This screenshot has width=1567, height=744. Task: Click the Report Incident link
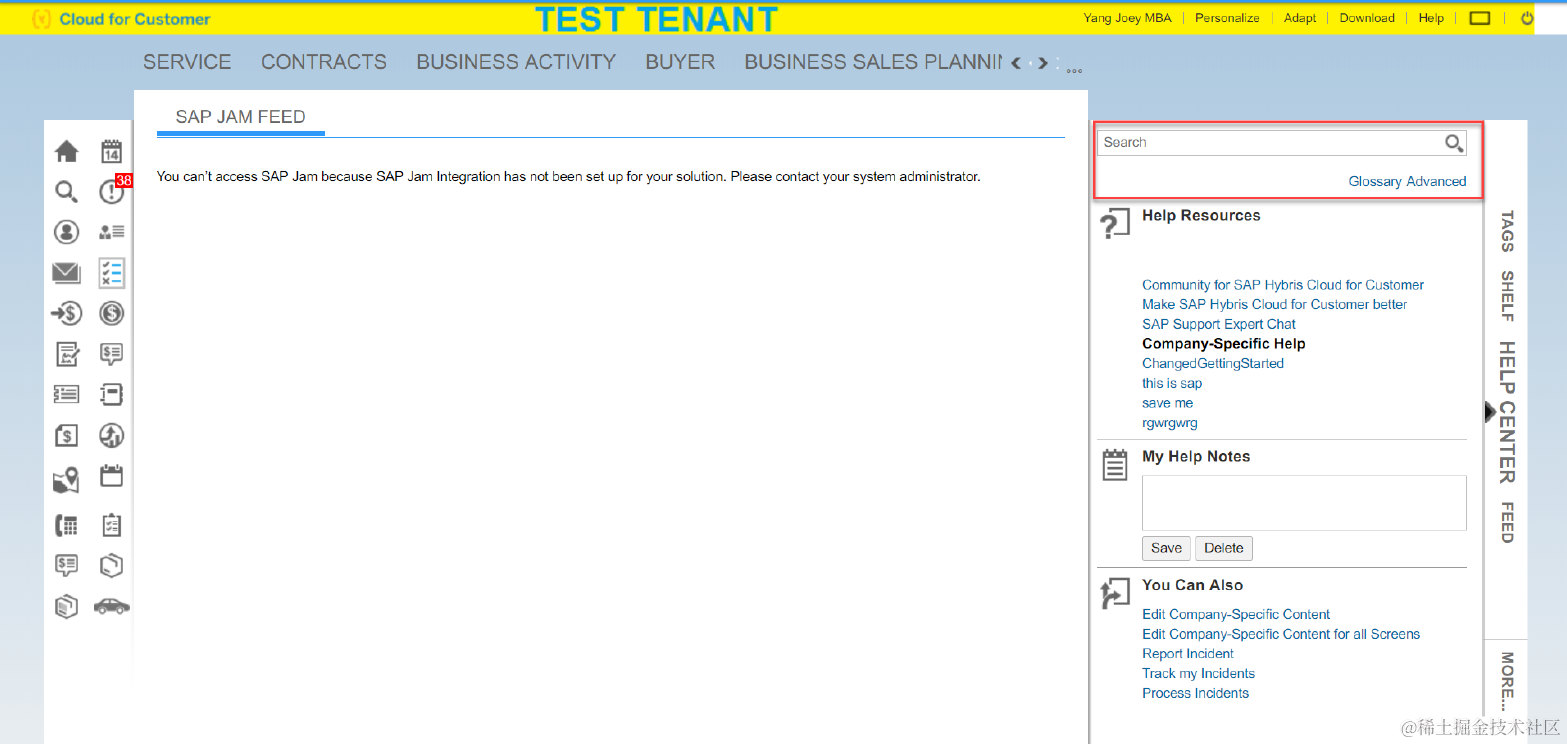point(1188,654)
